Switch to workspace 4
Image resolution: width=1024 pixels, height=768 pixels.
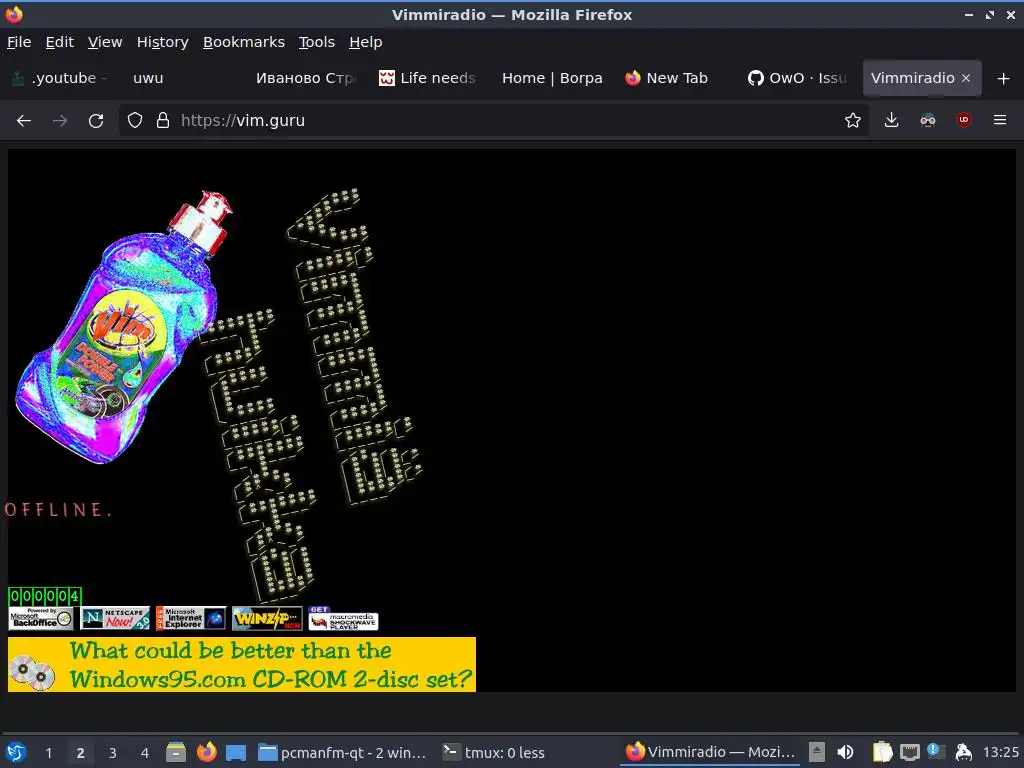pos(144,753)
